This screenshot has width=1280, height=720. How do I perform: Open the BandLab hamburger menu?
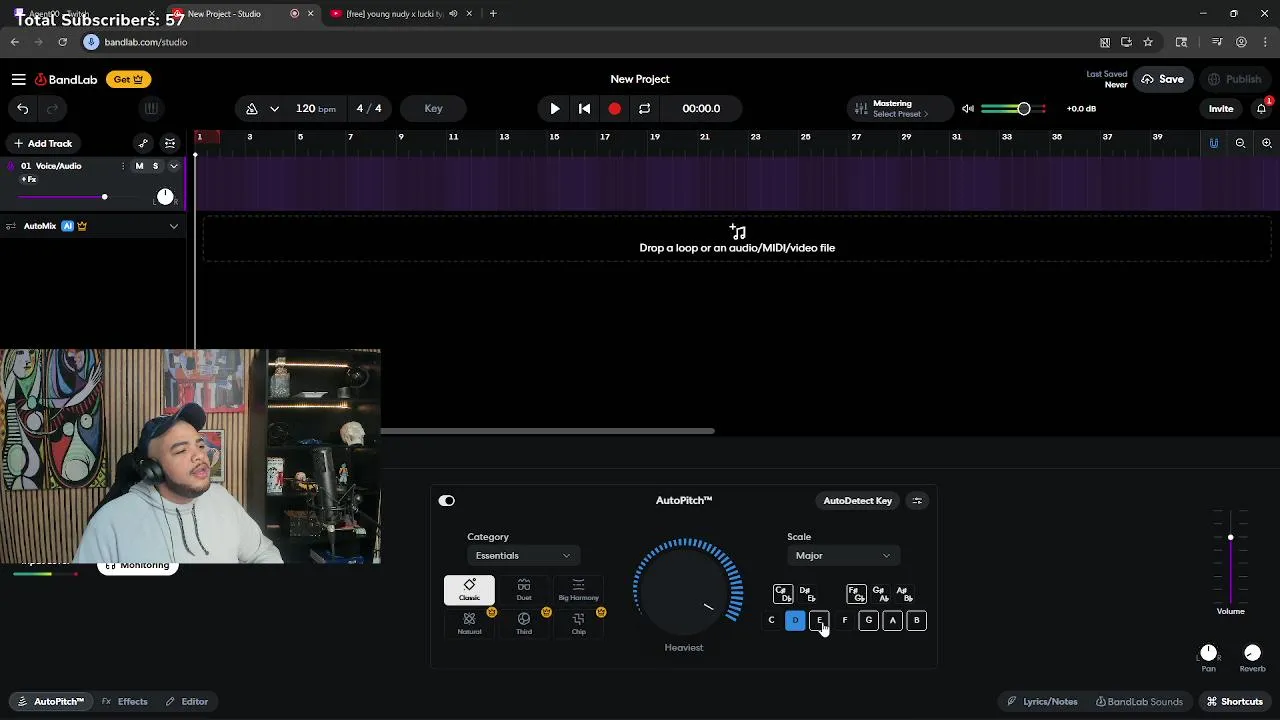(18, 79)
